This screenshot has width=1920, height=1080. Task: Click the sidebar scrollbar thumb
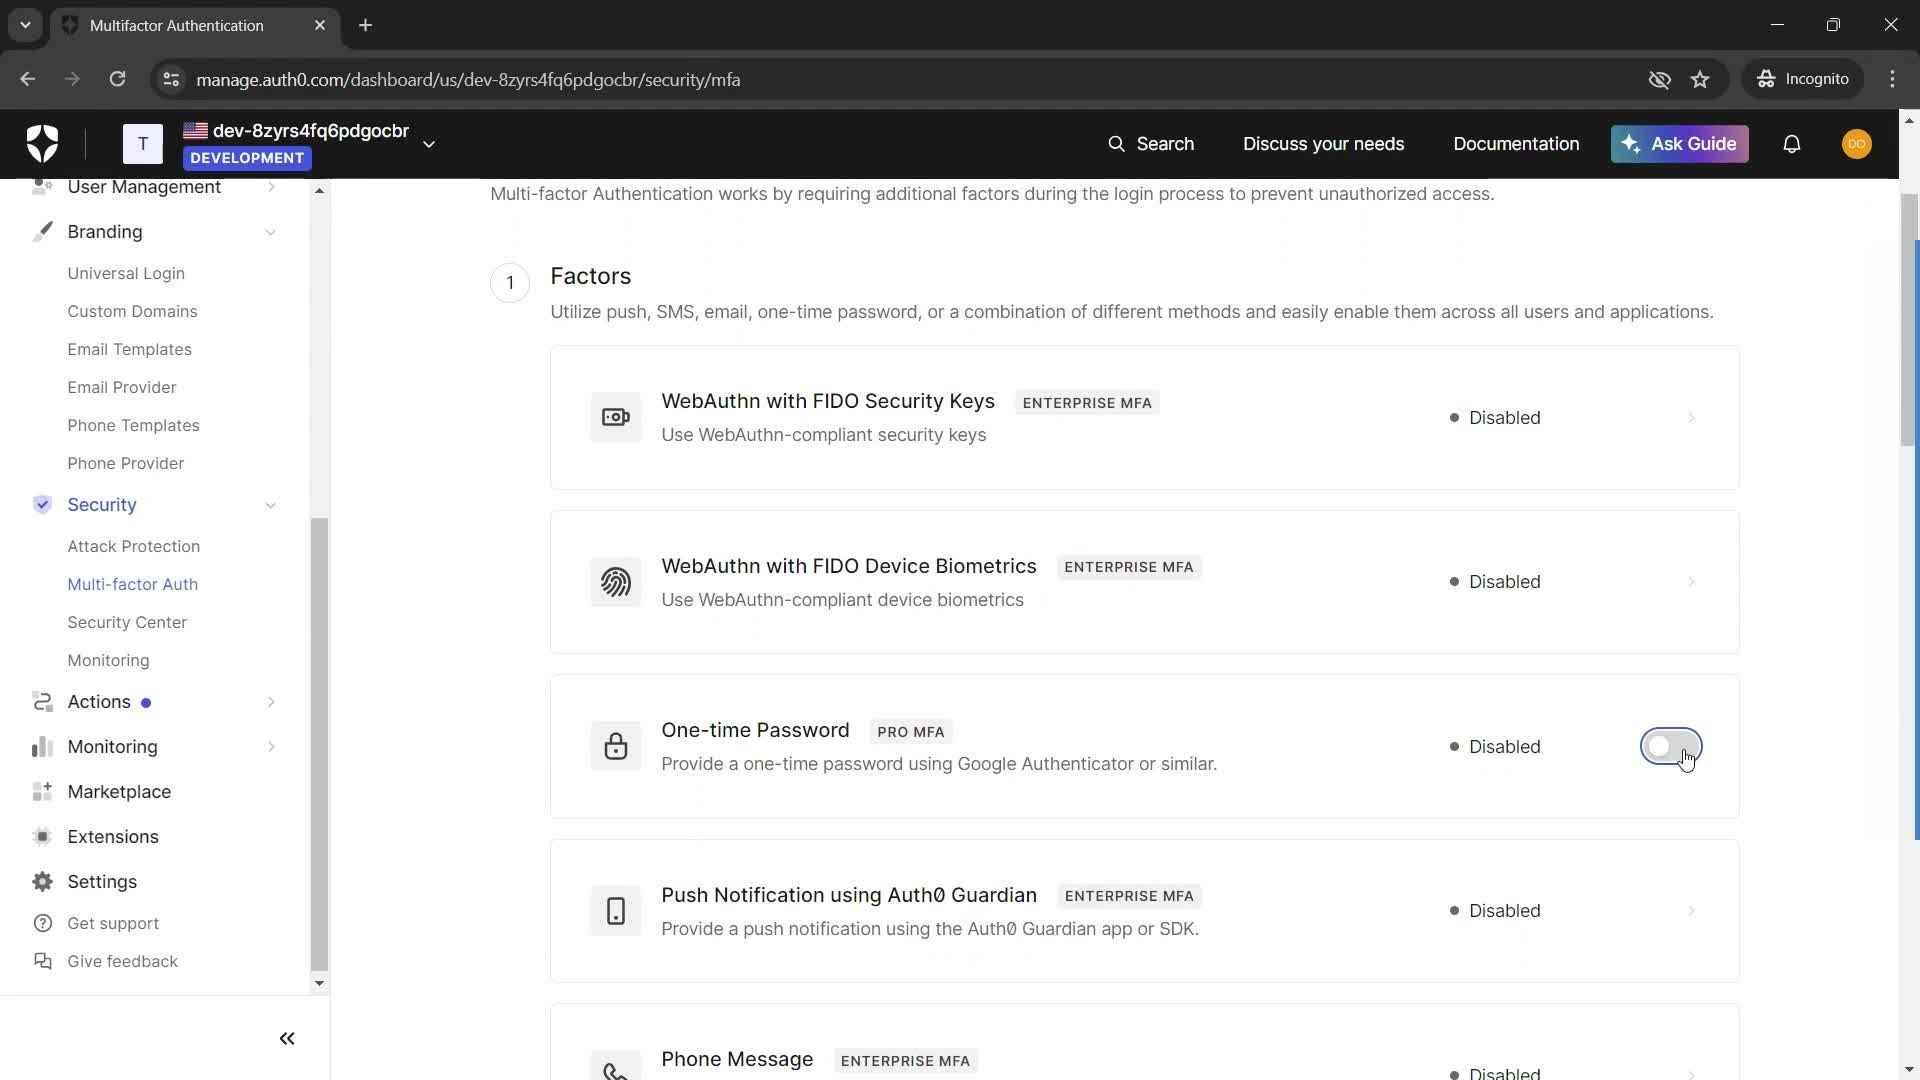tap(319, 743)
